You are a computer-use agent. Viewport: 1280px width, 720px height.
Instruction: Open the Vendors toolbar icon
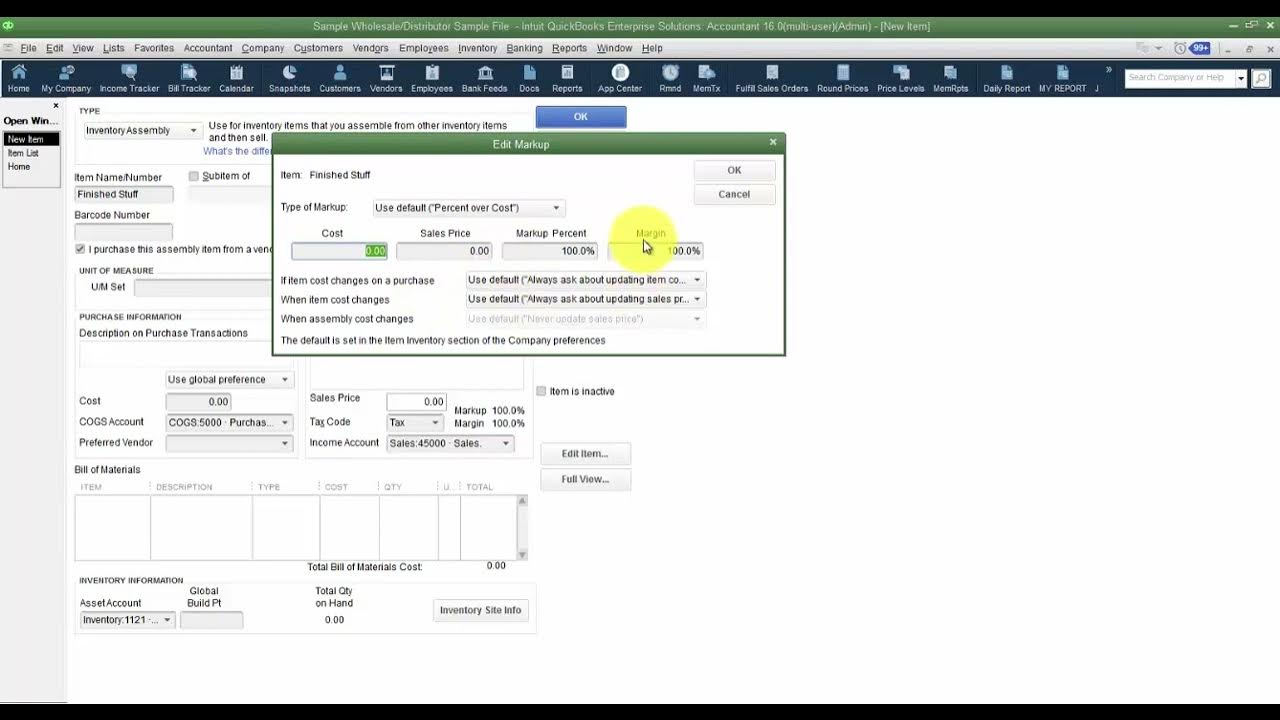[x=386, y=79]
